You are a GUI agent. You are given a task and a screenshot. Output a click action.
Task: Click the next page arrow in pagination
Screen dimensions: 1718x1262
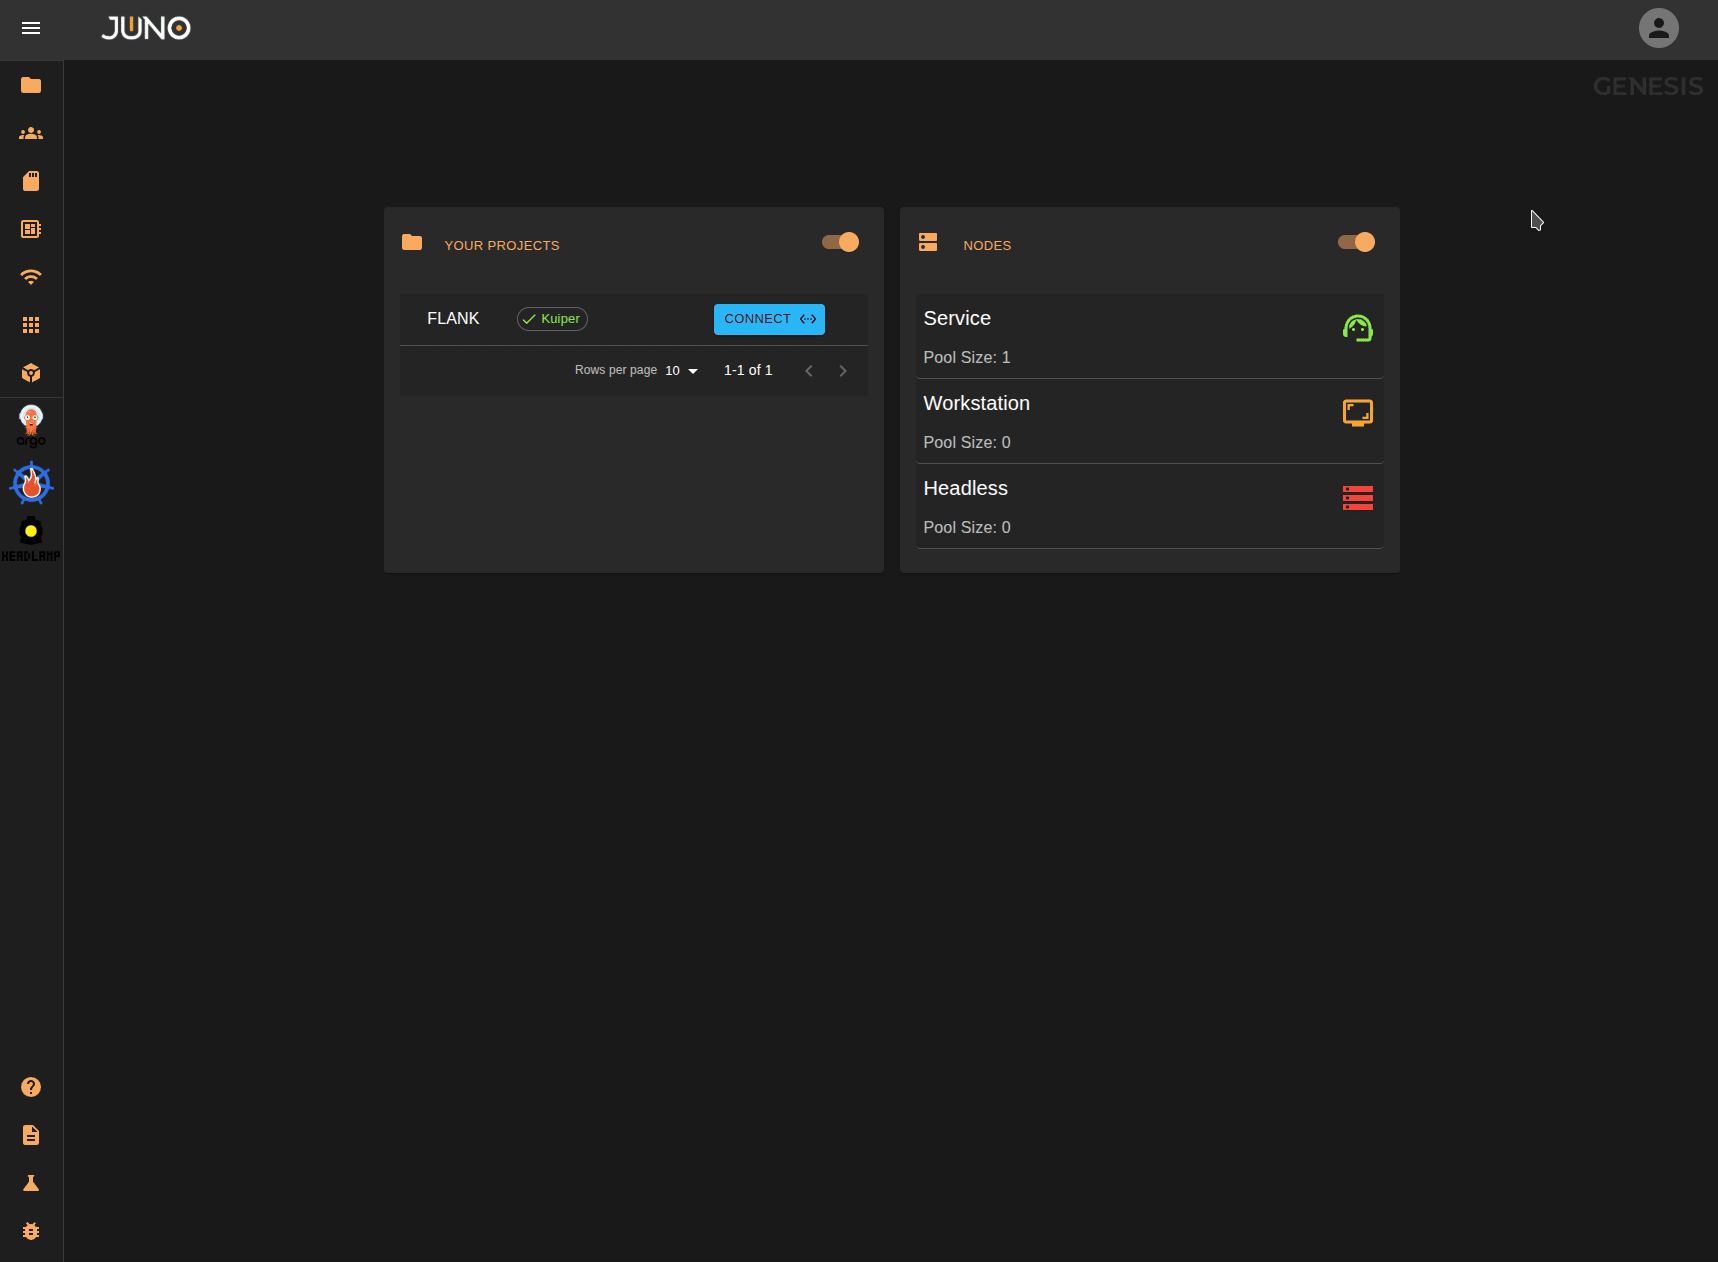coord(843,370)
